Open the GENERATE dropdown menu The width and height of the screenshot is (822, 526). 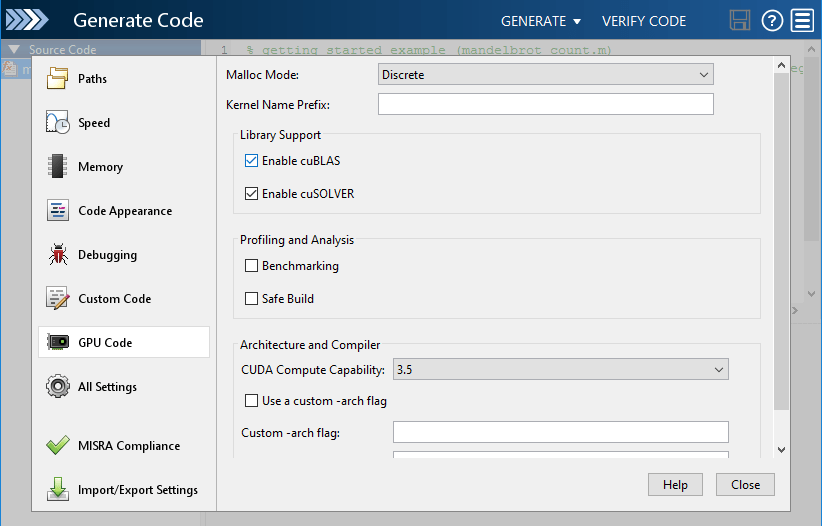(x=541, y=21)
